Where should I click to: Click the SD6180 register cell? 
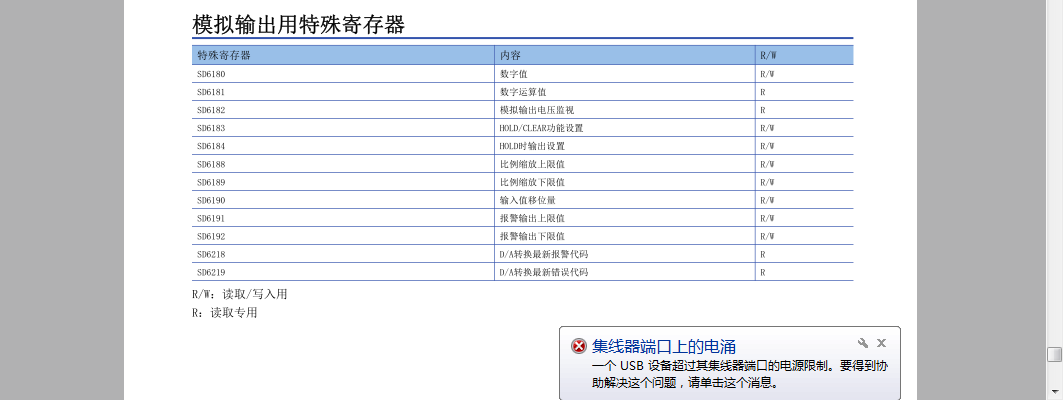click(x=211, y=74)
